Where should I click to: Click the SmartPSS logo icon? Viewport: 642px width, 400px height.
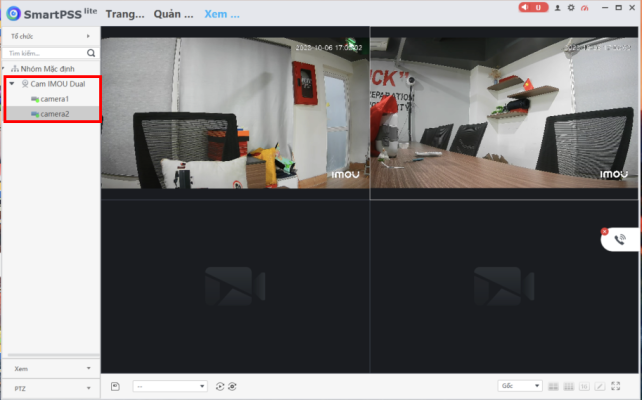point(14,14)
